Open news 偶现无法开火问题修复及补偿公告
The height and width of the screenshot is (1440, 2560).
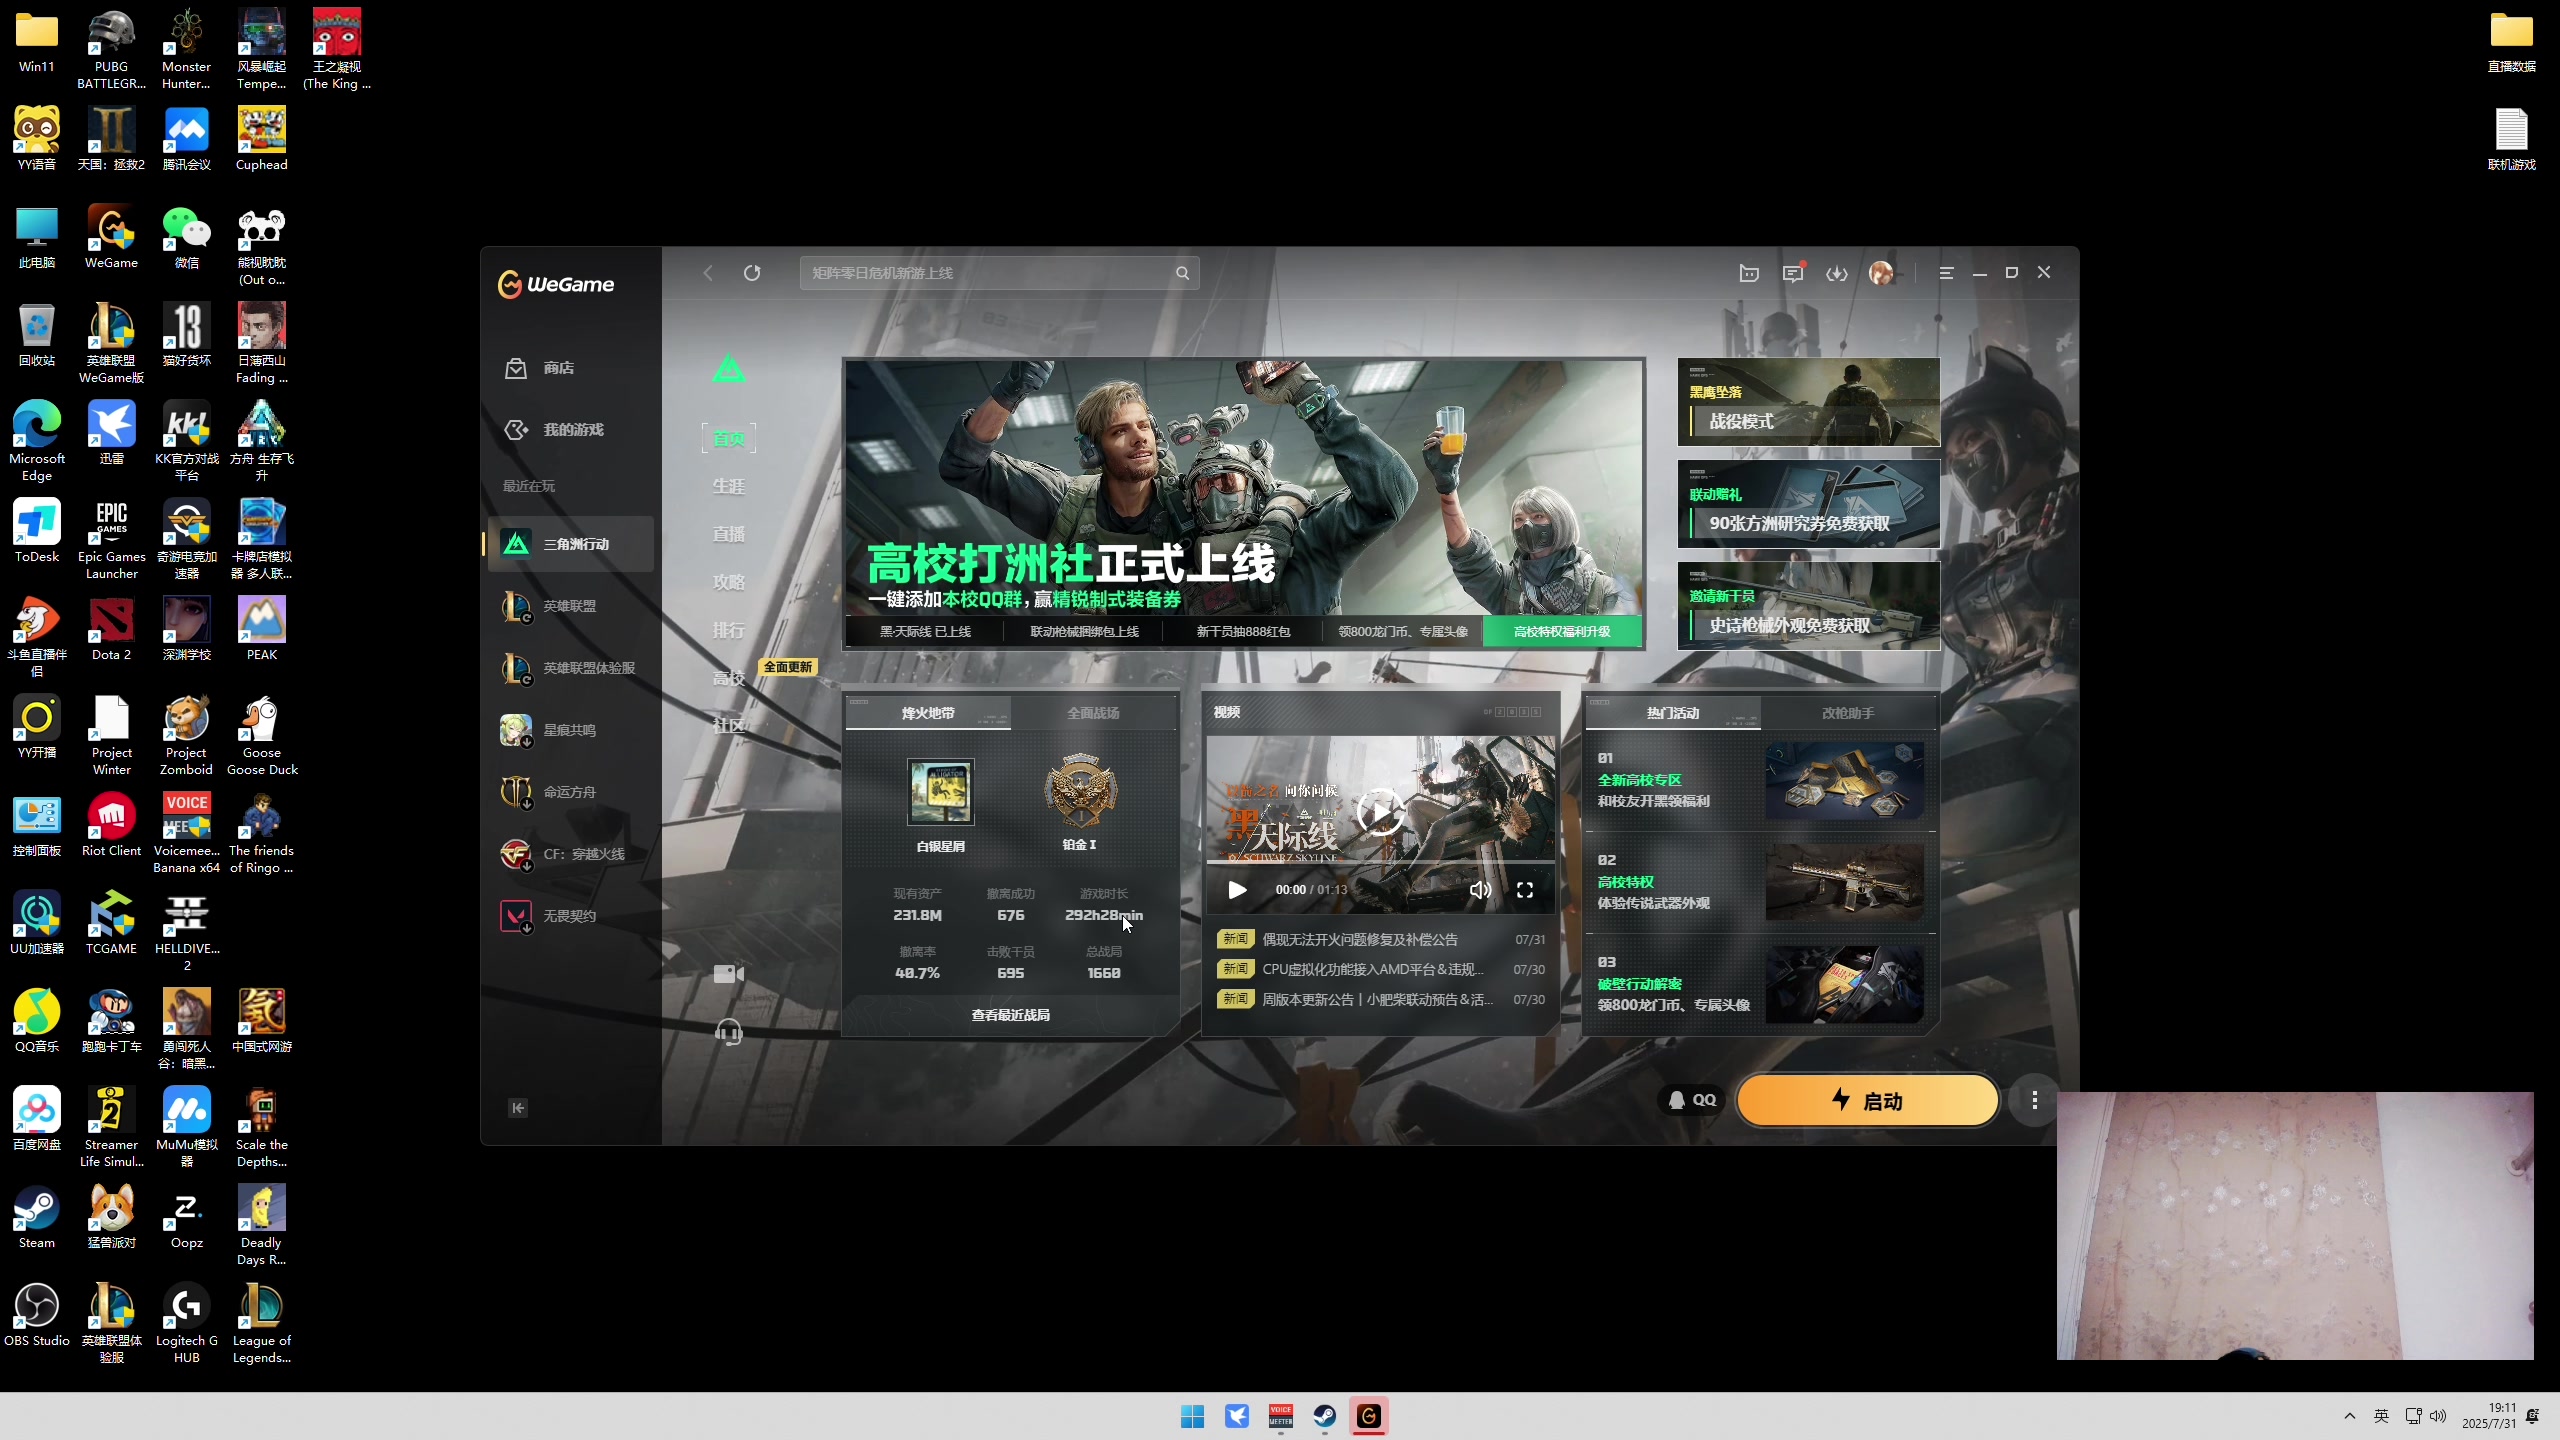click(x=1380, y=939)
